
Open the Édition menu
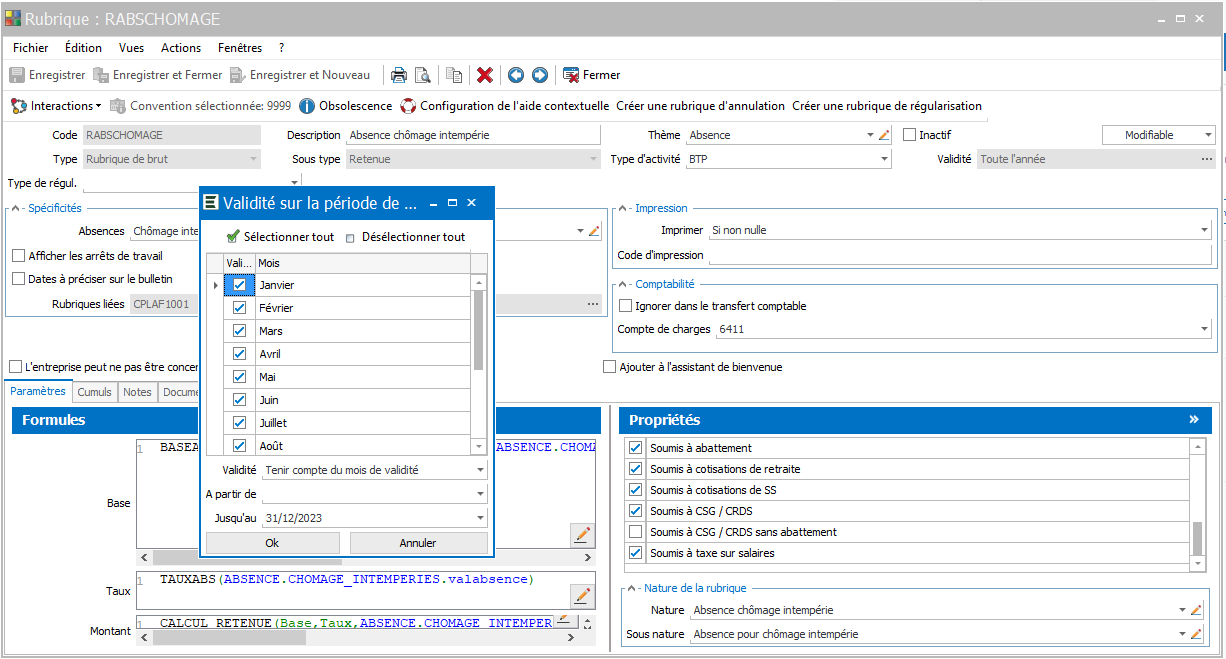pyautogui.click(x=83, y=48)
